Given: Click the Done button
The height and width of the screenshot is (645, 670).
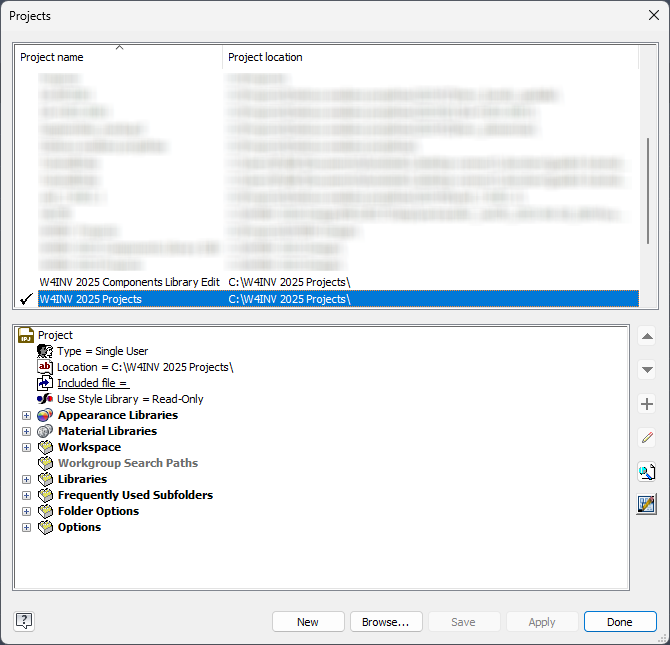Looking at the screenshot, I should 620,621.
